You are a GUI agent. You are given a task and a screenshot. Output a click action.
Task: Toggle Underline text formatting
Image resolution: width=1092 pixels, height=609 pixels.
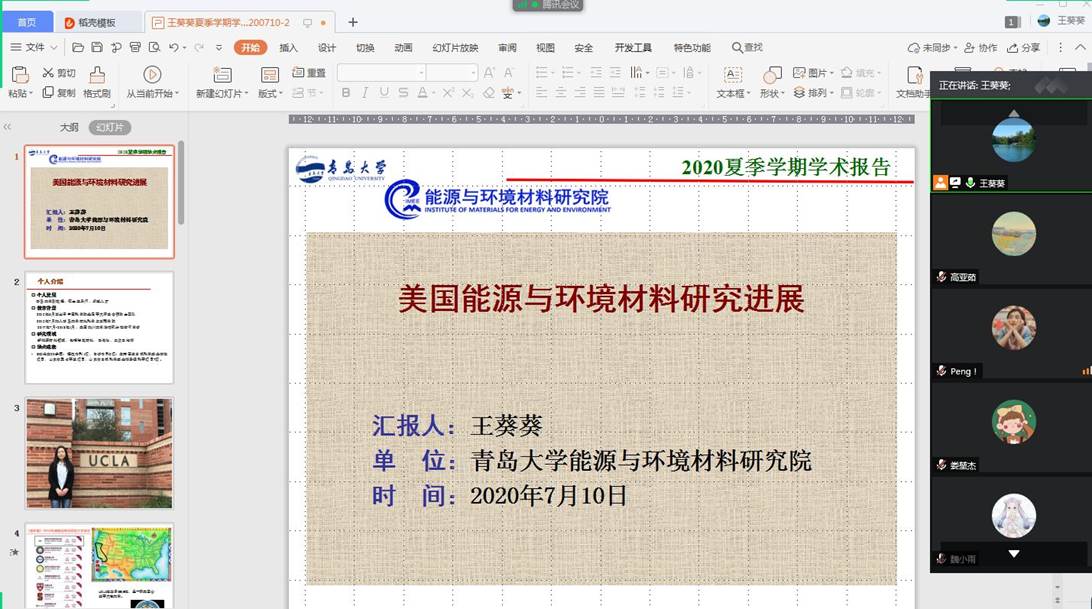tap(384, 93)
